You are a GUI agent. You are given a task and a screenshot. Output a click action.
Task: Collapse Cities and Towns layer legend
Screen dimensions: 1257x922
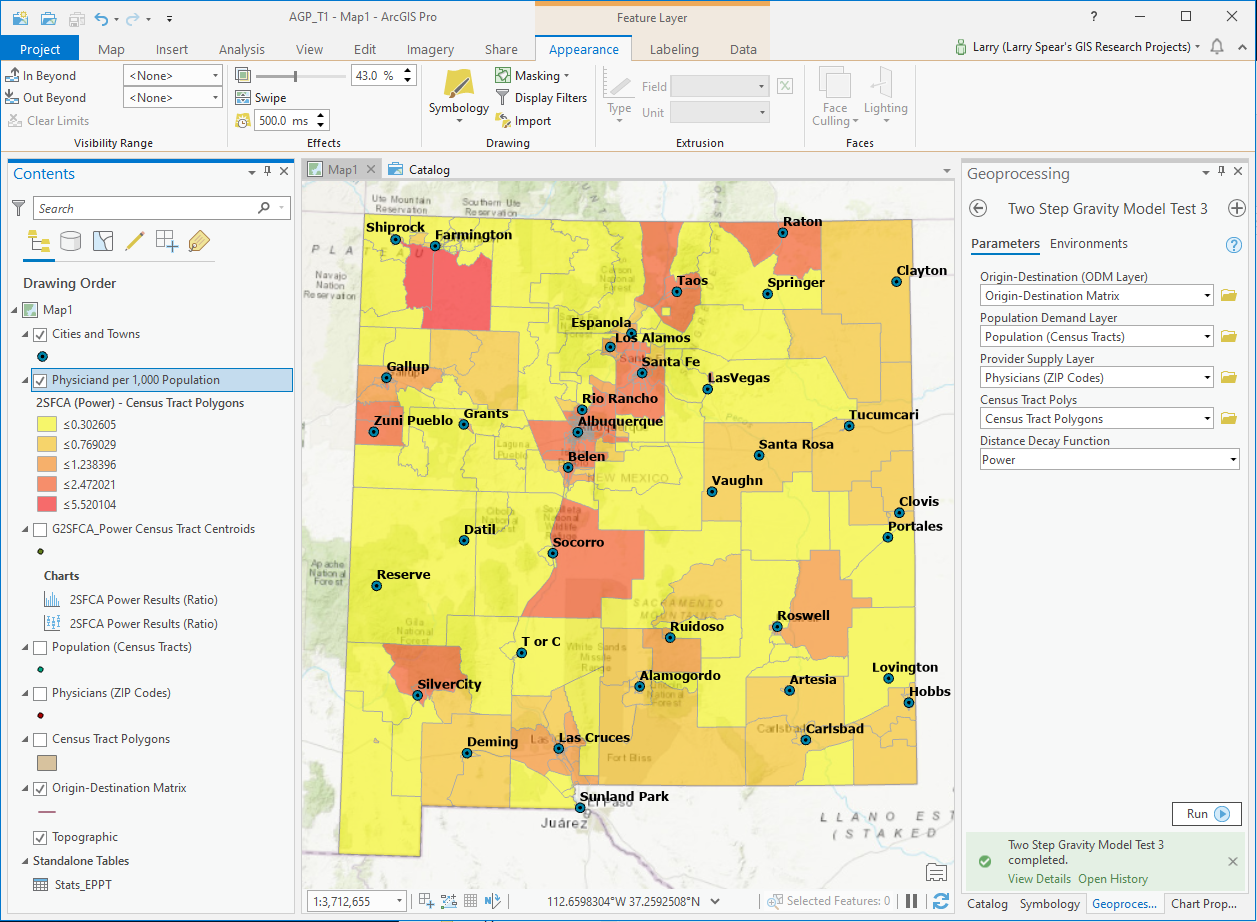[x=24, y=334]
